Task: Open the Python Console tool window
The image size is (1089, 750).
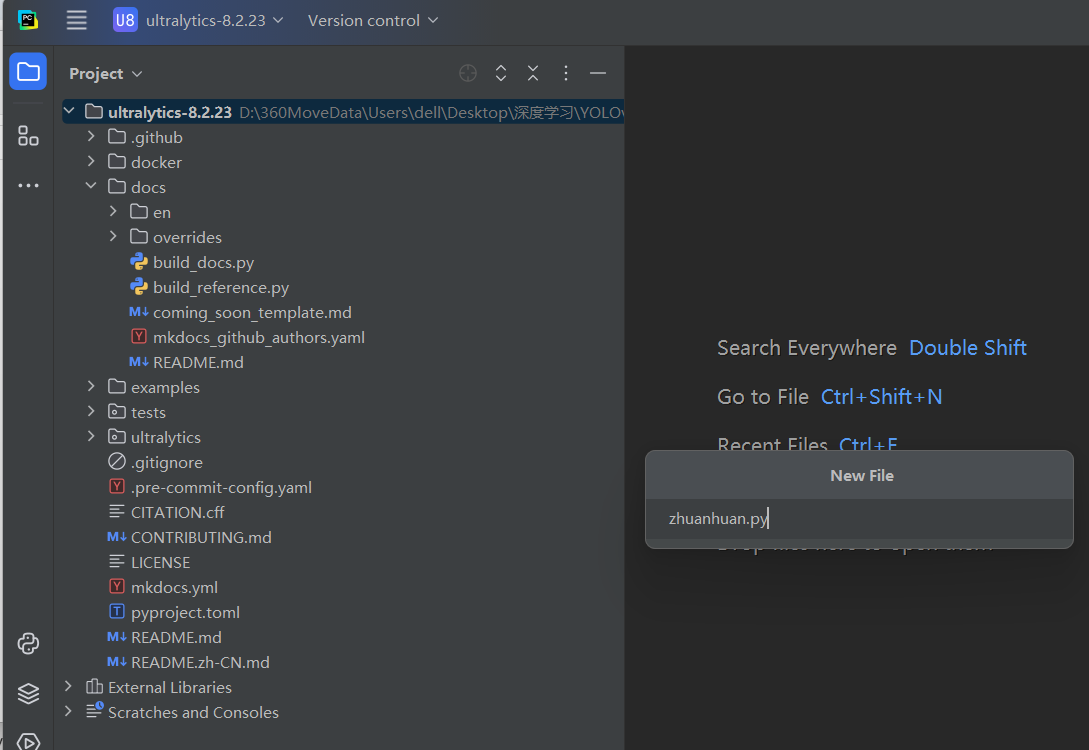Action: (28, 644)
